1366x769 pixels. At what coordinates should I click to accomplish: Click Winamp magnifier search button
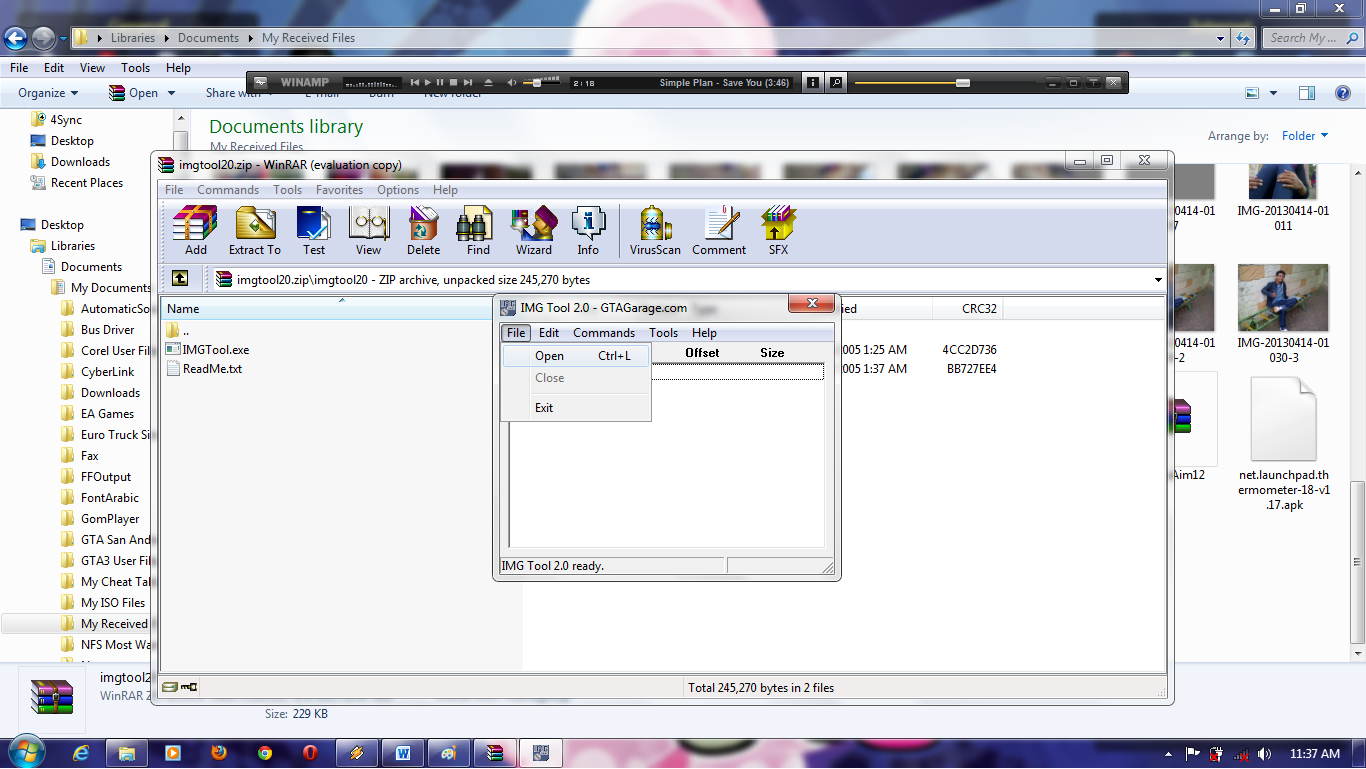[836, 82]
